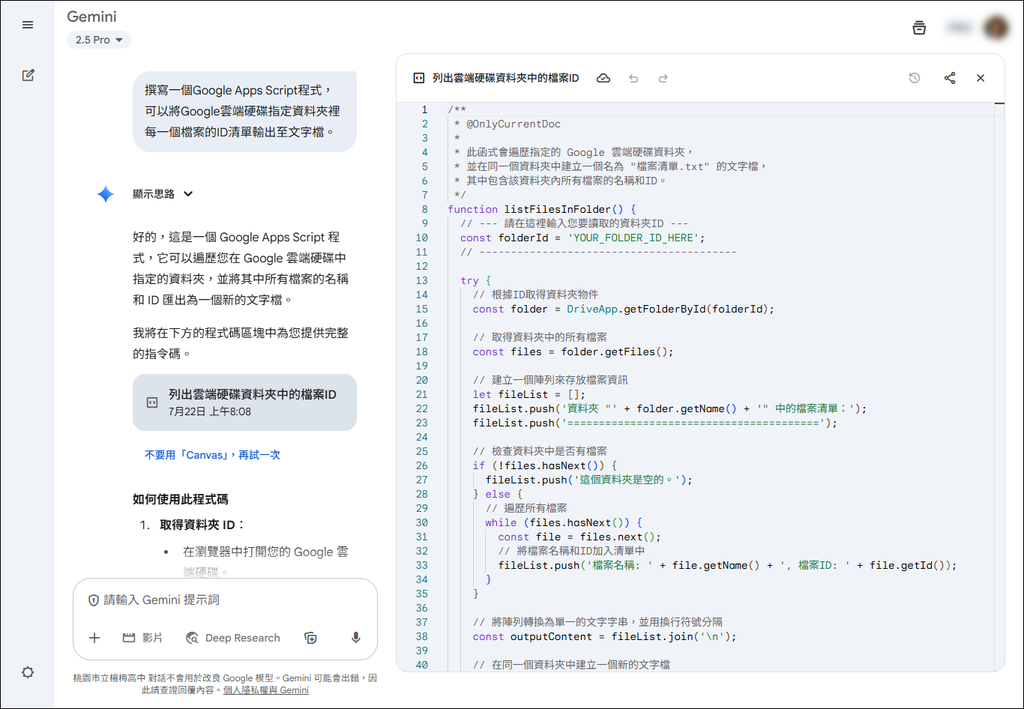
Task: Click line 27 這個資料夾是空的 string
Action: pyautogui.click(x=629, y=480)
